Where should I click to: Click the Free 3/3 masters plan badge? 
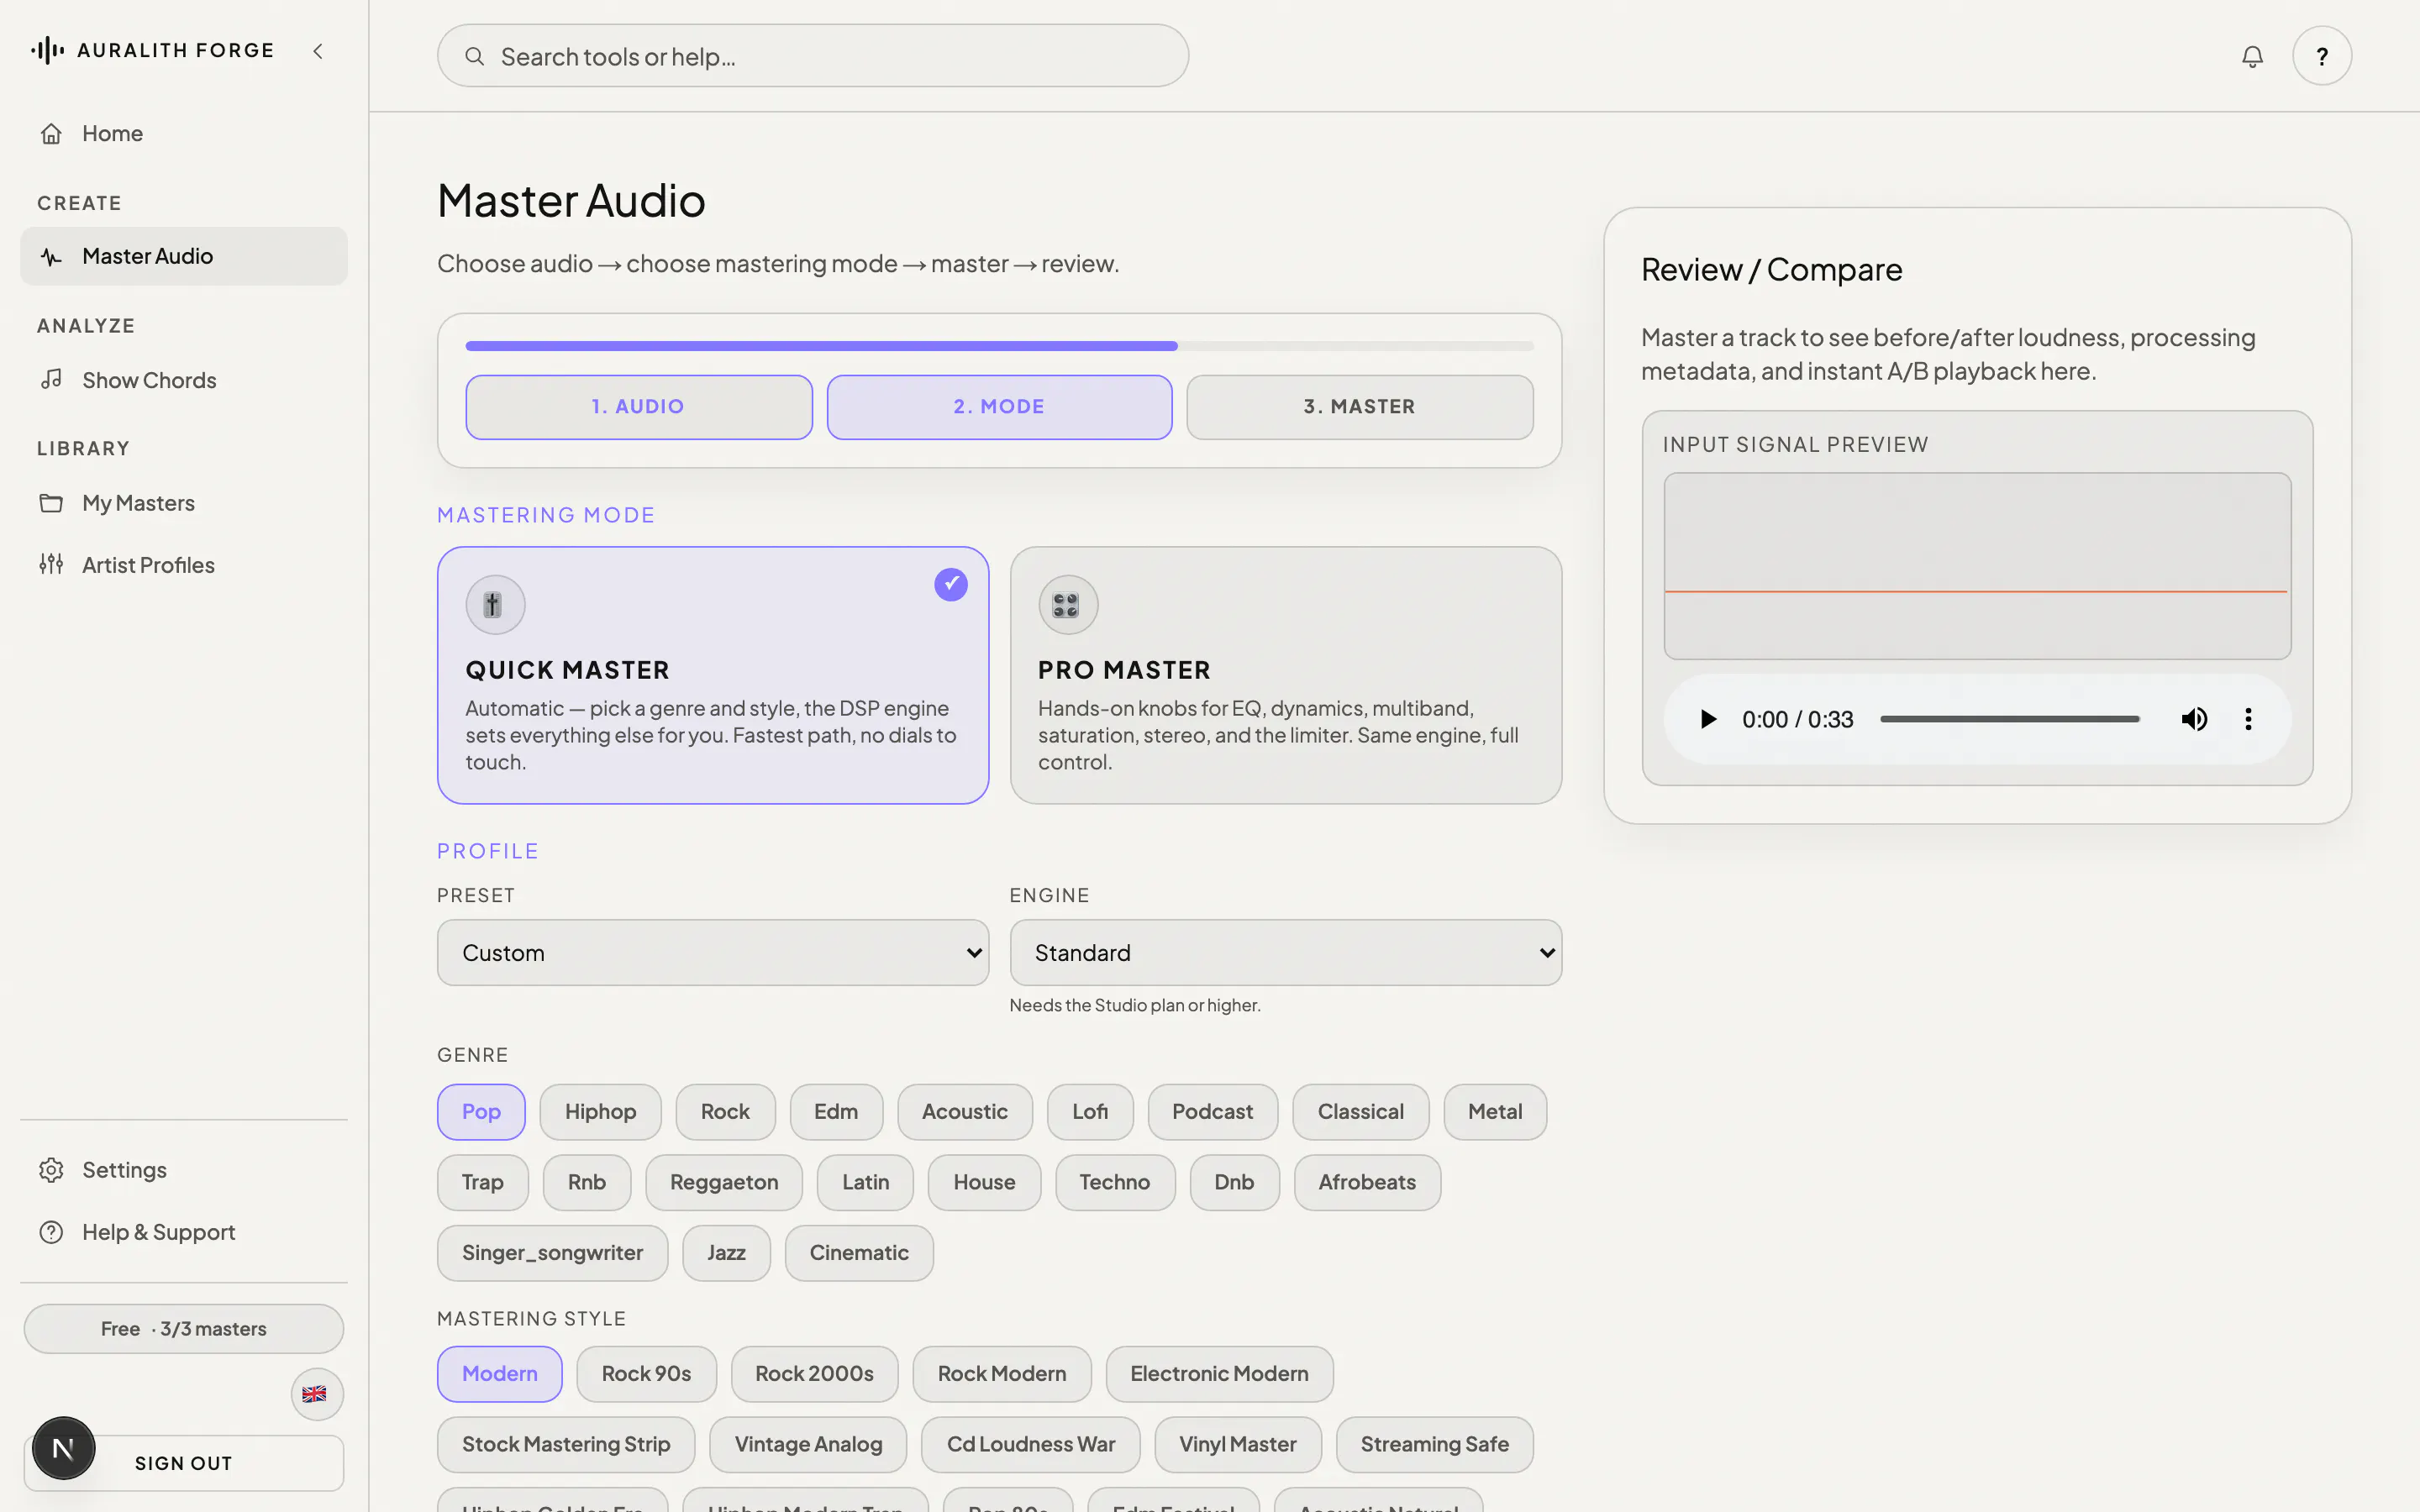pyautogui.click(x=184, y=1329)
